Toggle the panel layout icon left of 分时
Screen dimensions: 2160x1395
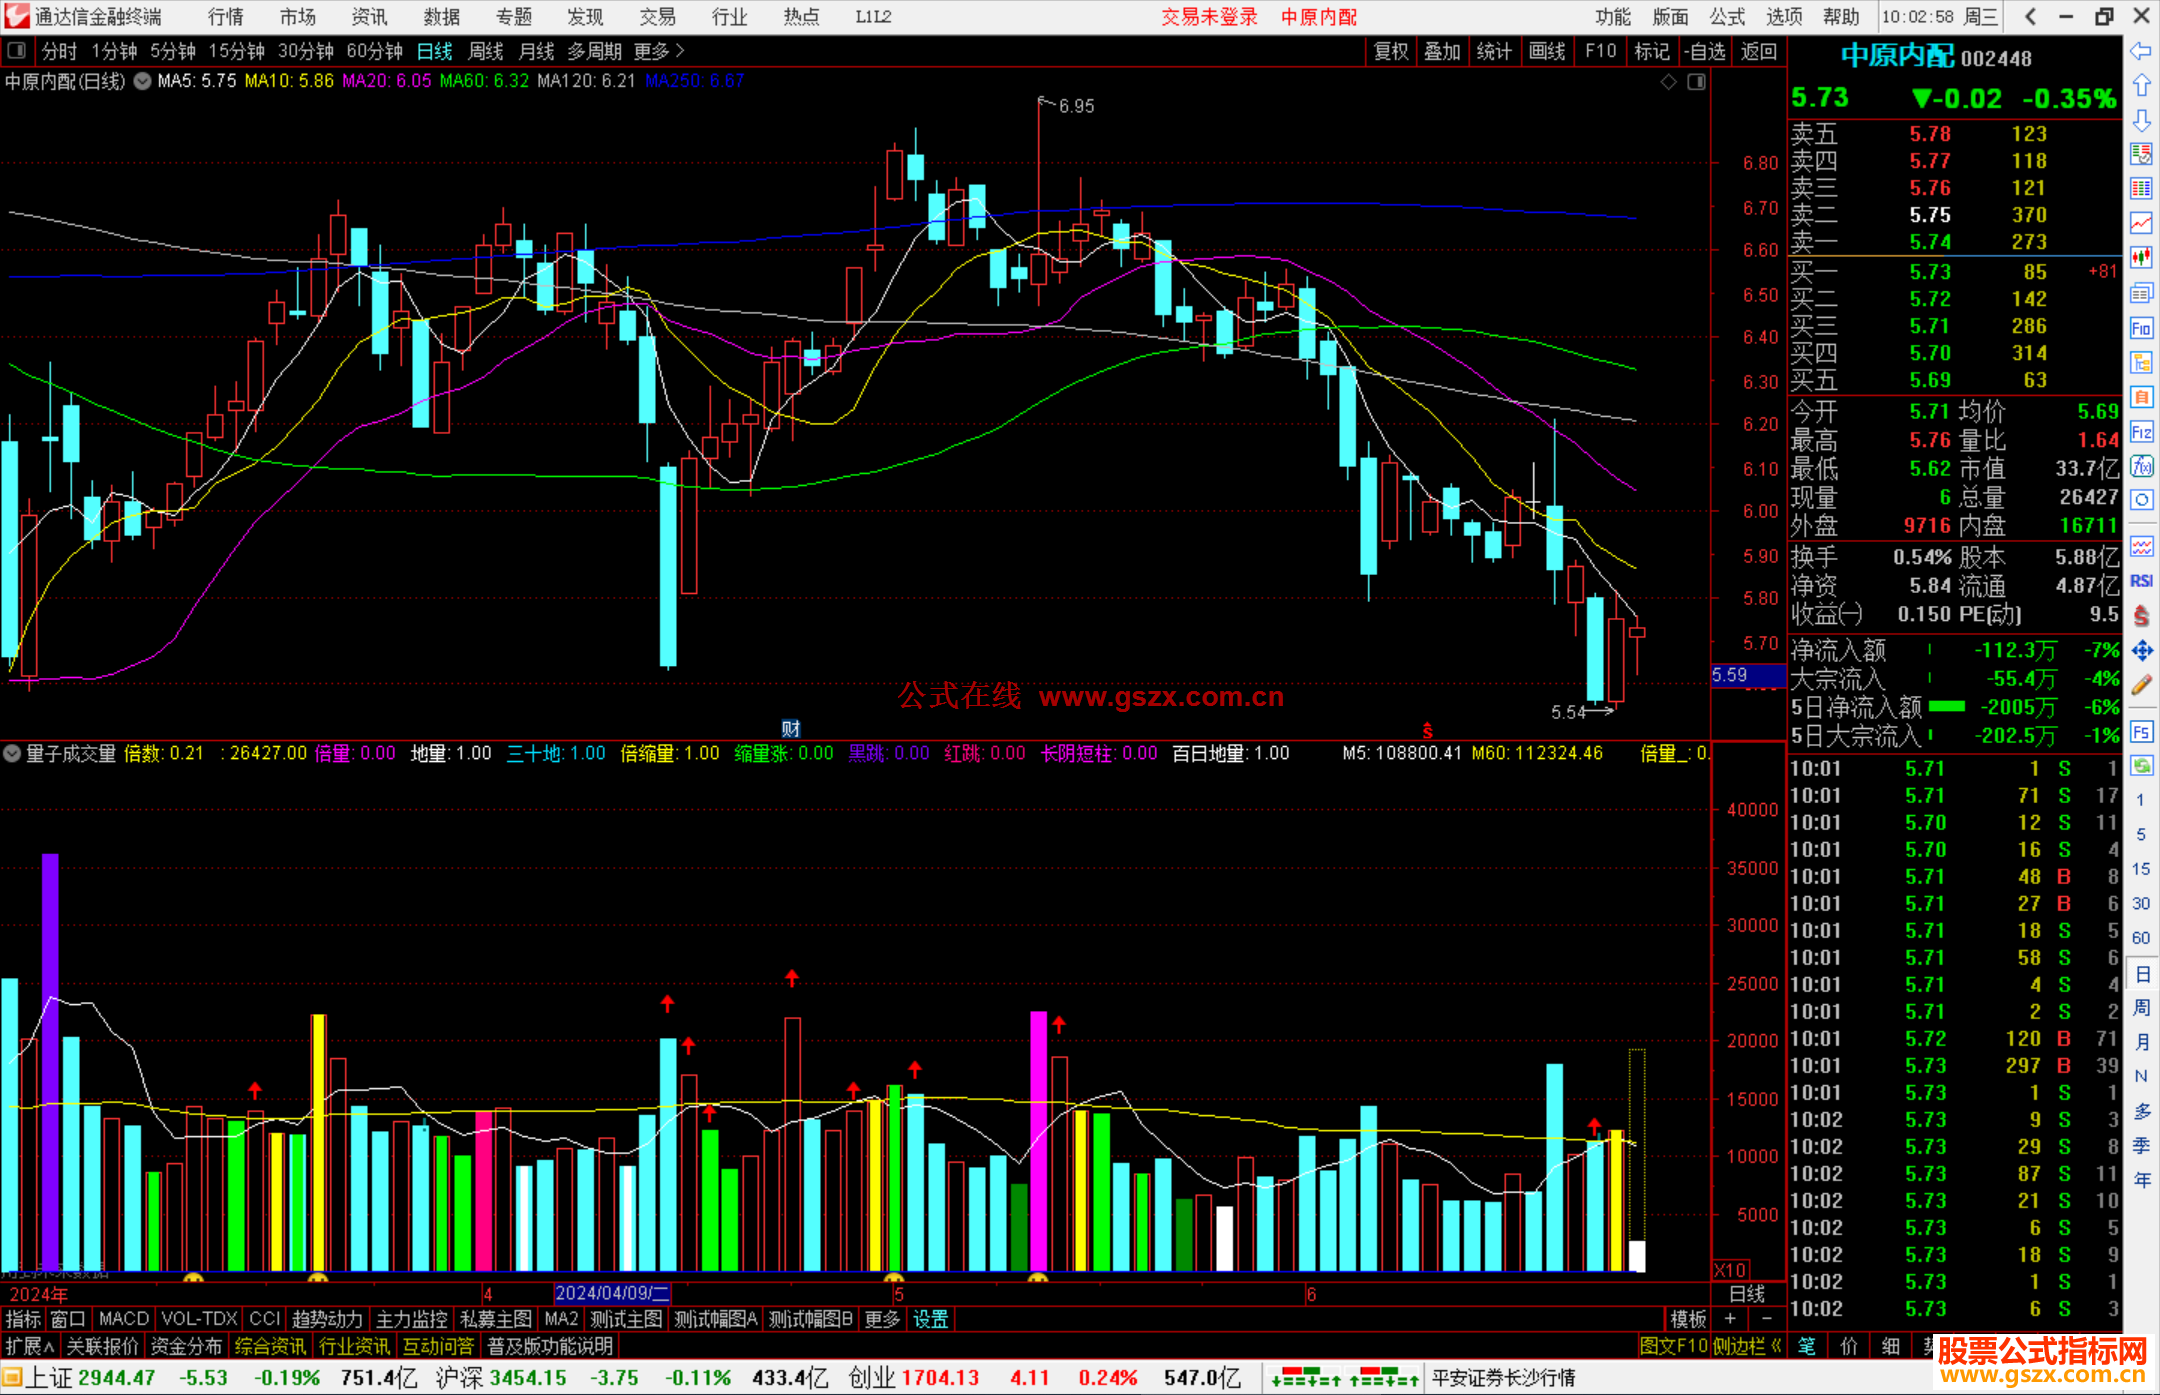17,50
